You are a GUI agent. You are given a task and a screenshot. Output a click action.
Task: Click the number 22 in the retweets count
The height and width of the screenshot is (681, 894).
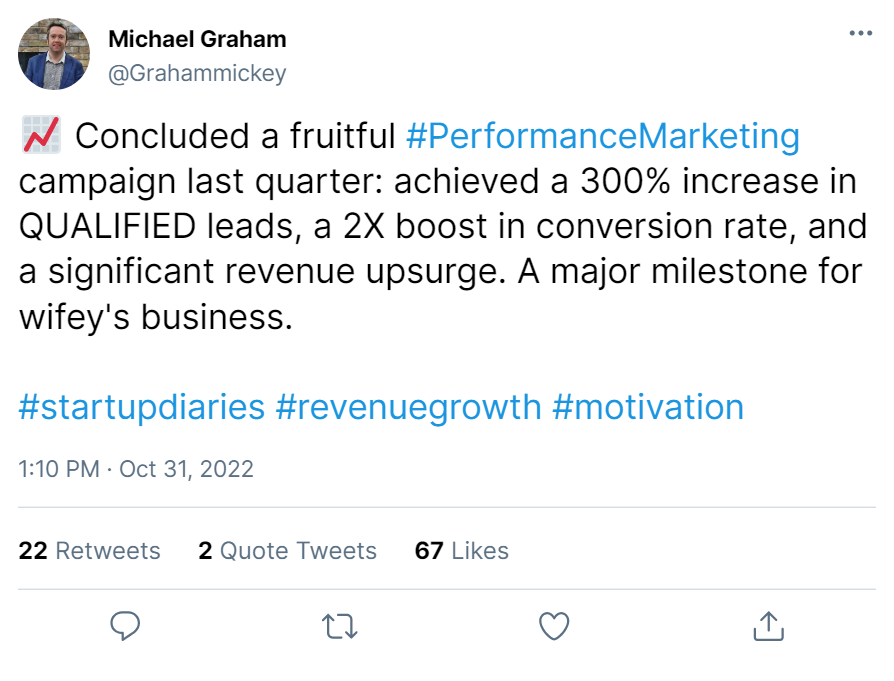[x=33, y=550]
